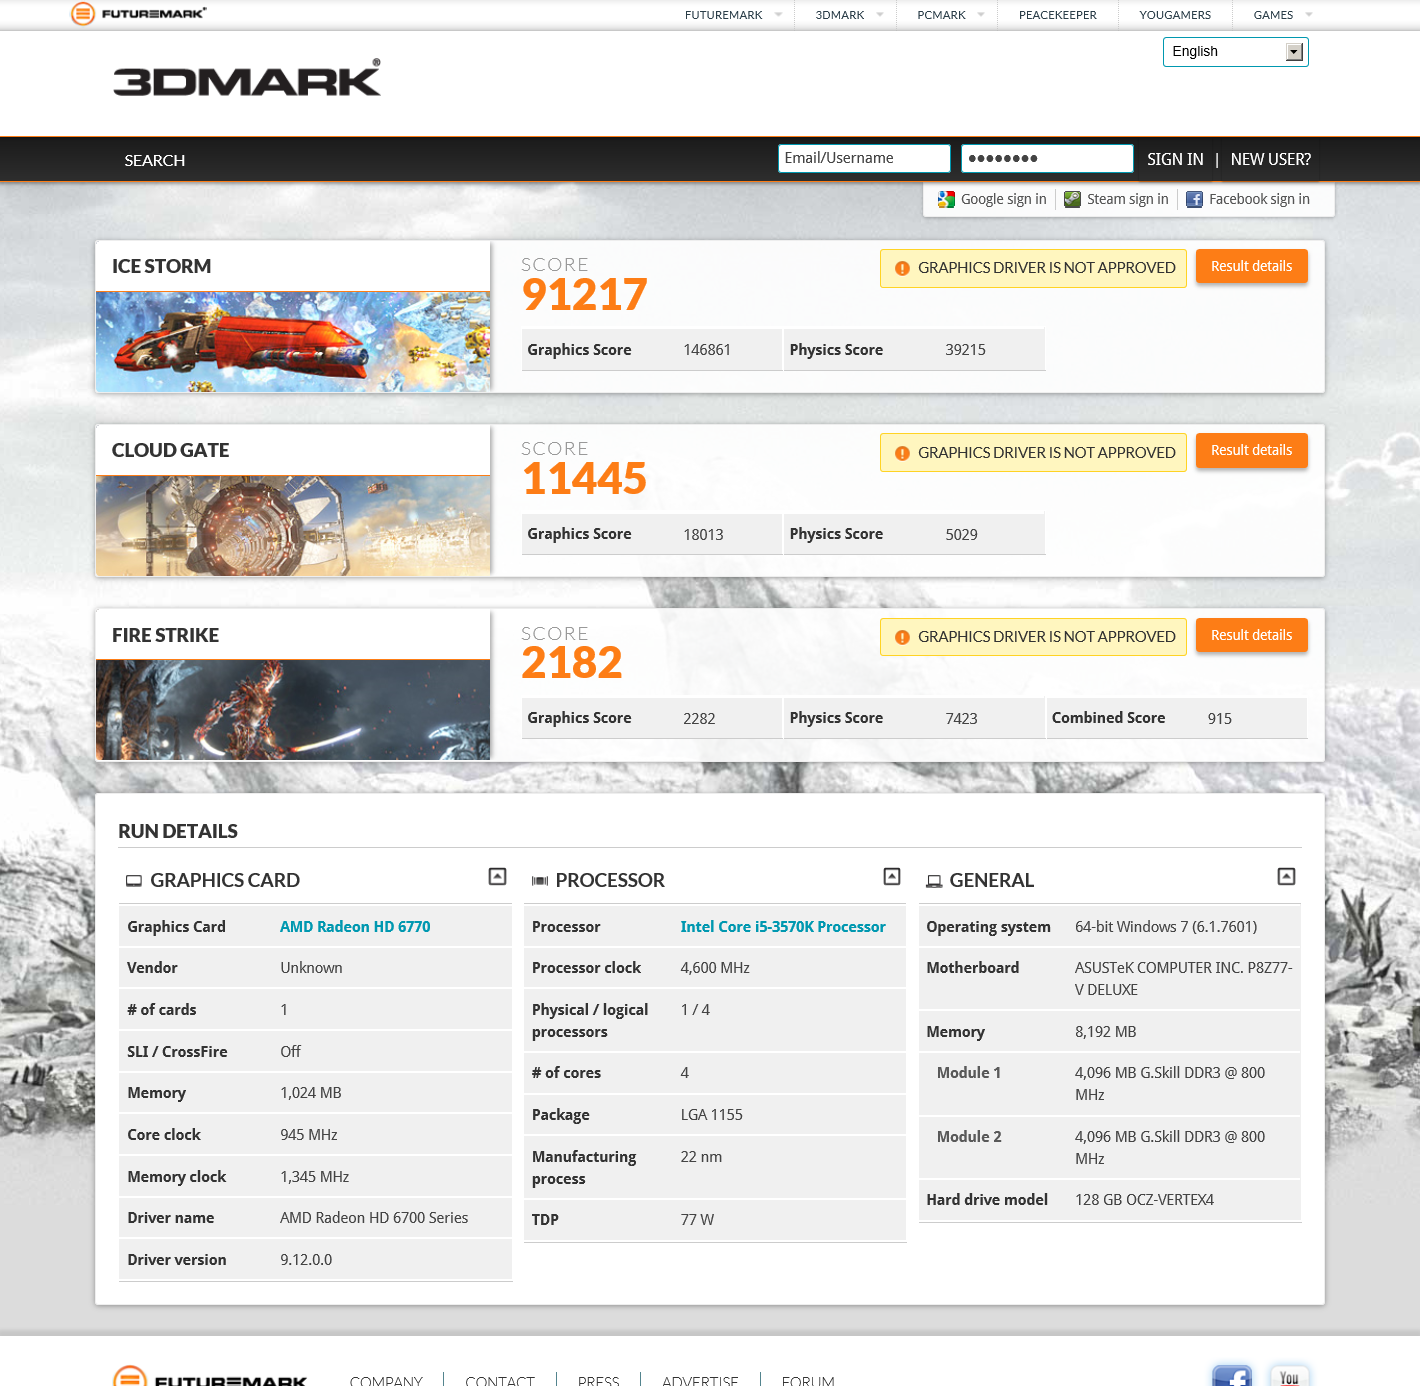Expand the 3DMARK menu arrow
Image resolution: width=1420 pixels, height=1386 pixels.
(x=880, y=15)
